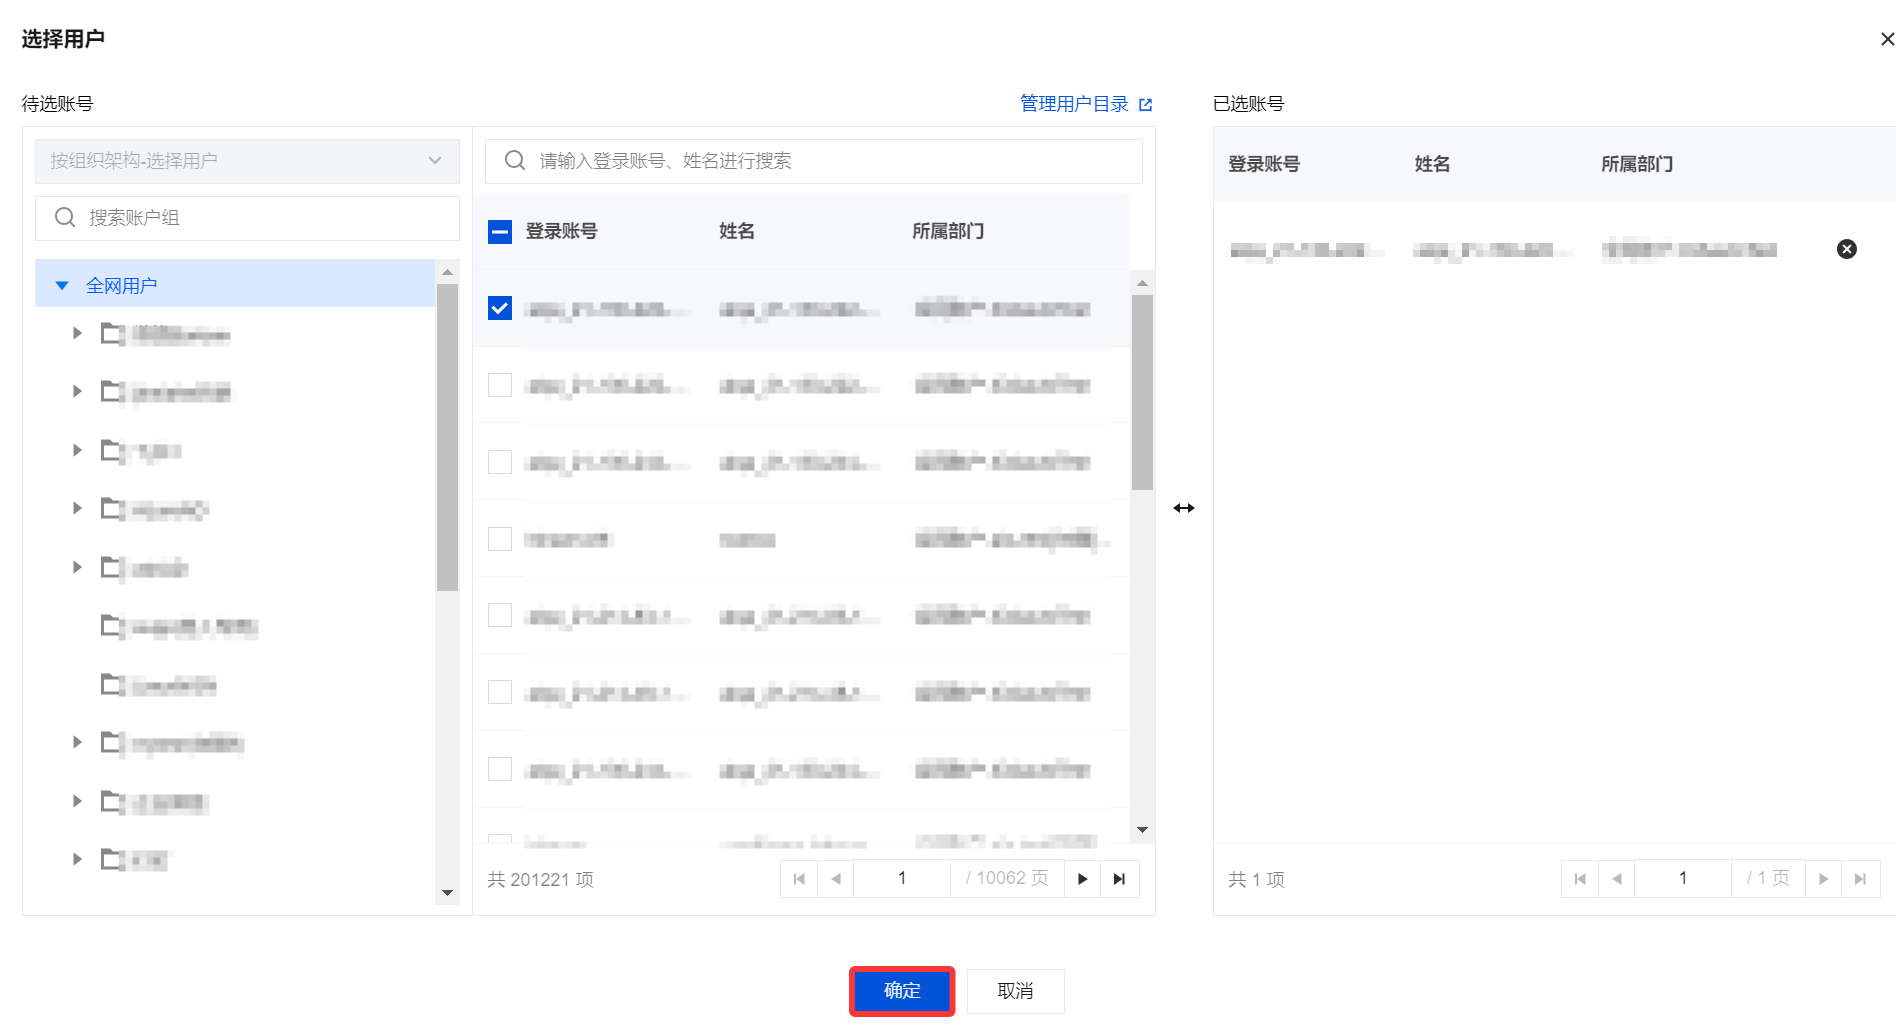Remove the selected account with the X icon
The image size is (1896, 1026).
tap(1846, 249)
